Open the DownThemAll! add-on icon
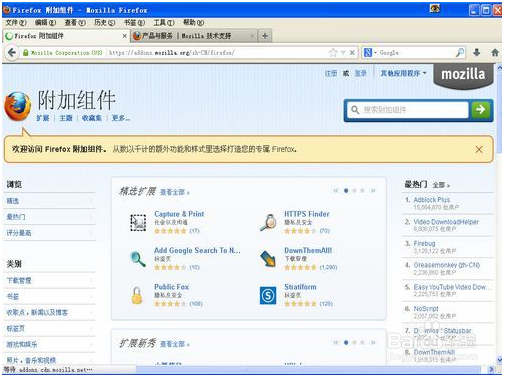Viewport: 505px width, 375px height. pyautogui.click(x=268, y=259)
